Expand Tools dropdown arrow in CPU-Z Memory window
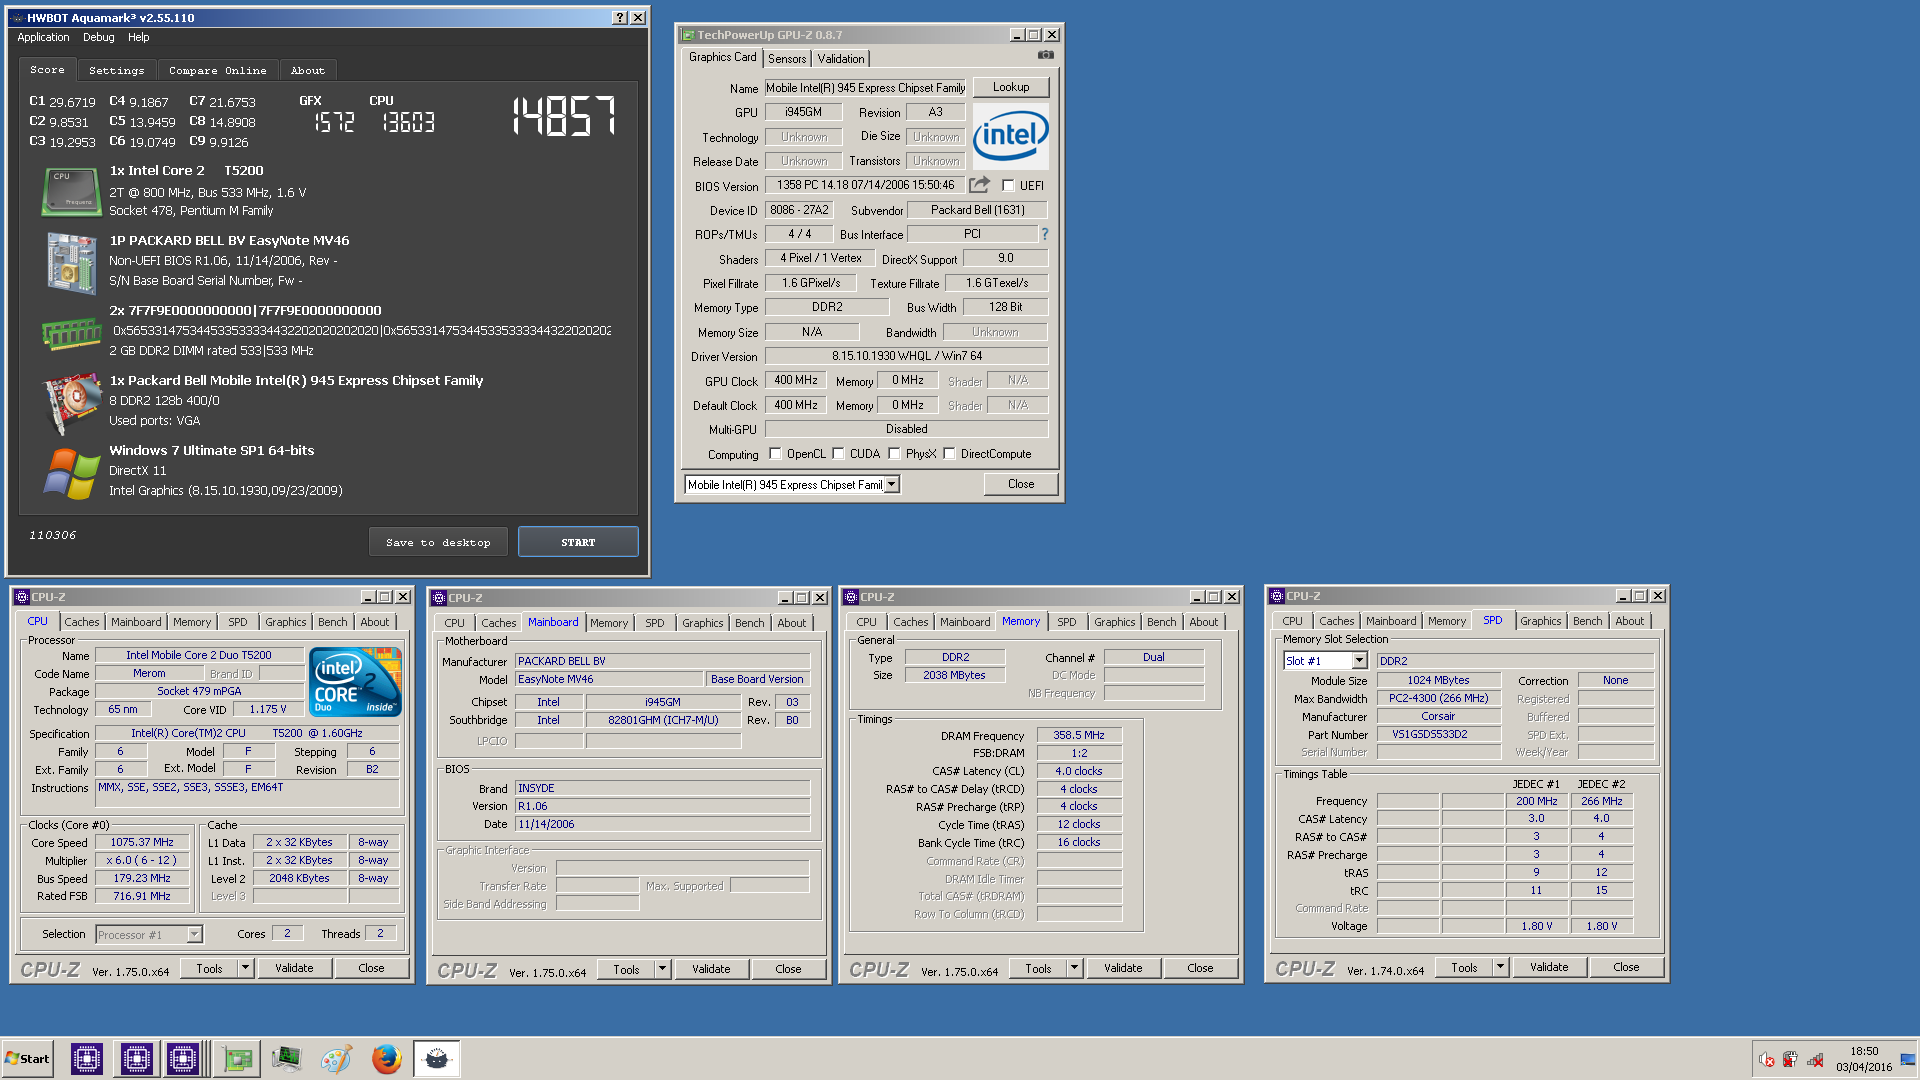The height and width of the screenshot is (1080, 1920). [x=1074, y=968]
